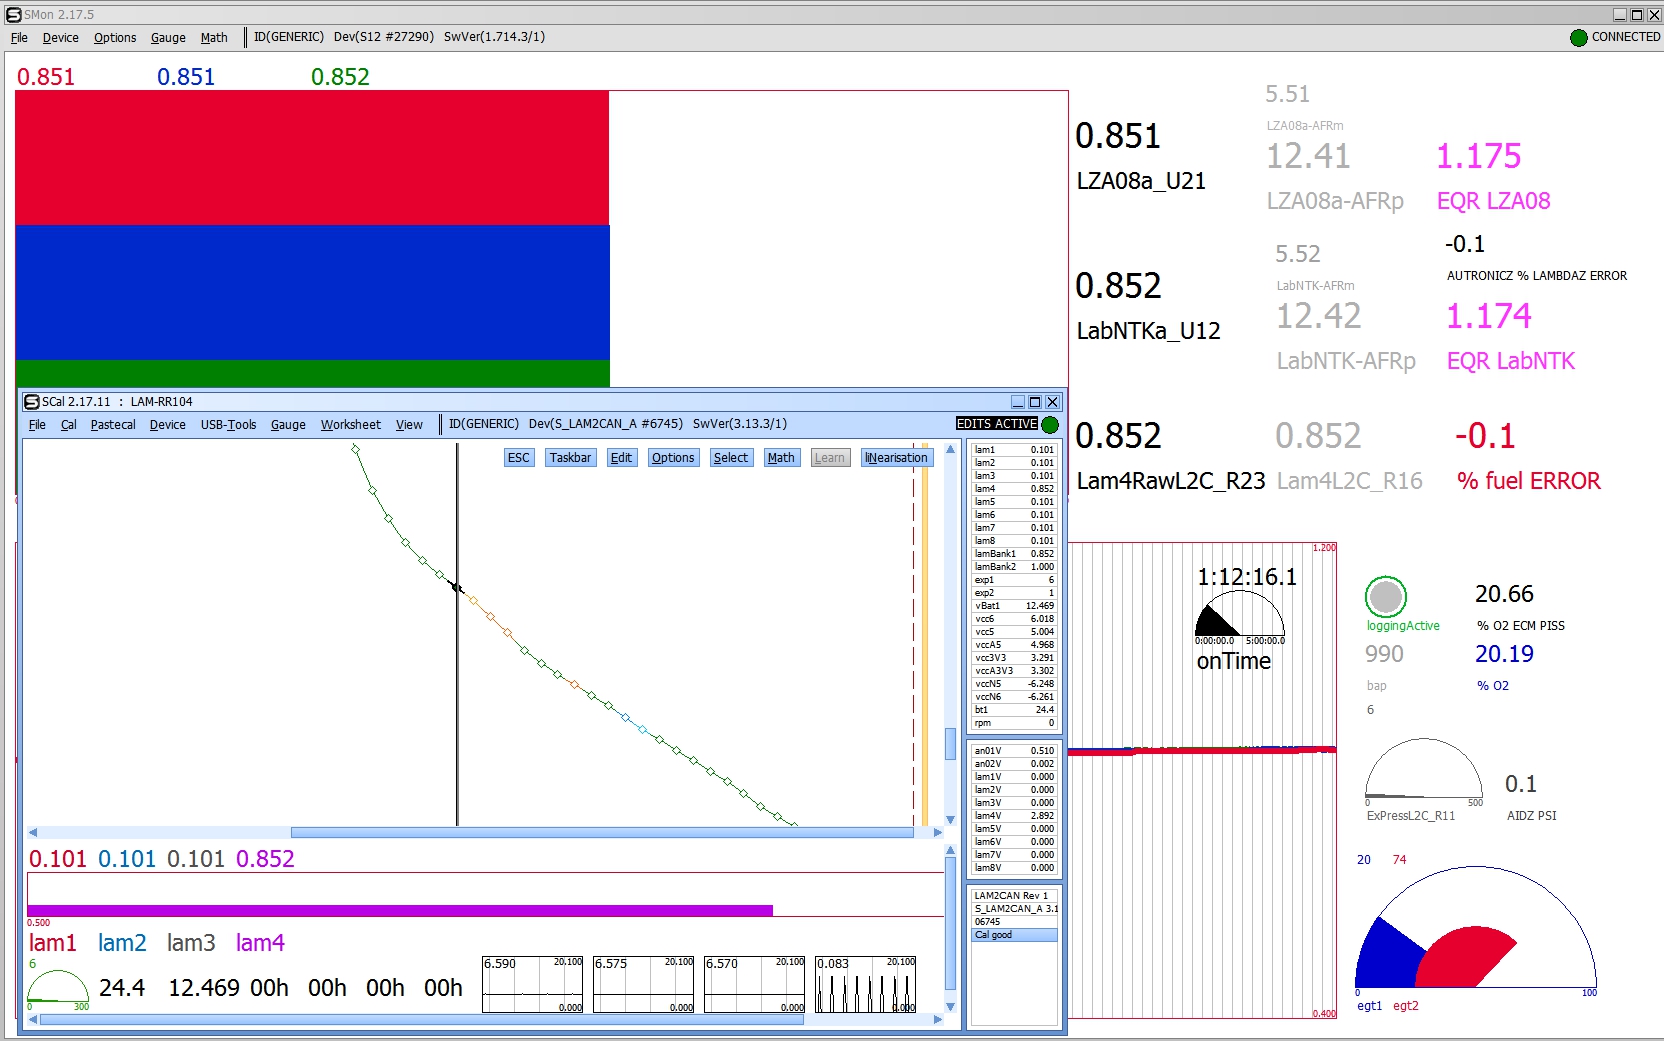Click the green EDITS ACTIVE indicator circle

click(x=1050, y=425)
